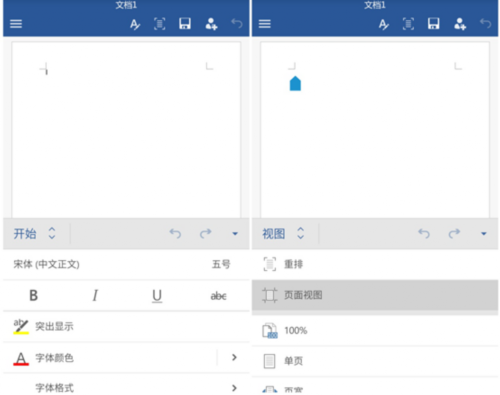Tap the text formatting pen icon in right screen
500x395 pixels.
[384, 24]
